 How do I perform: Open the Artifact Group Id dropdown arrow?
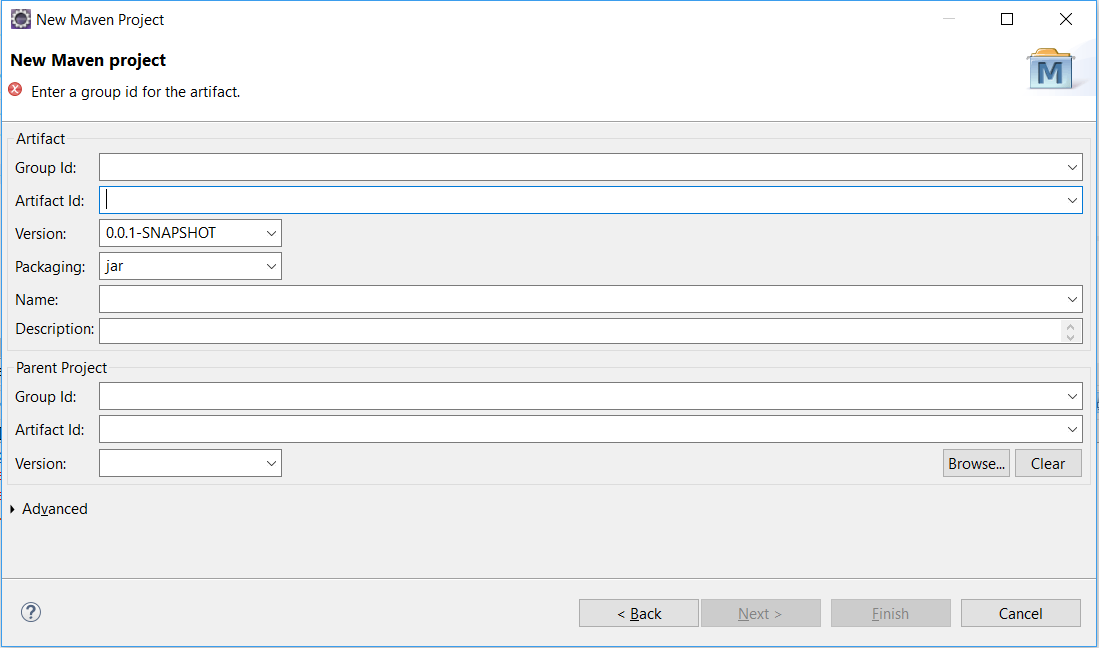coord(1072,167)
